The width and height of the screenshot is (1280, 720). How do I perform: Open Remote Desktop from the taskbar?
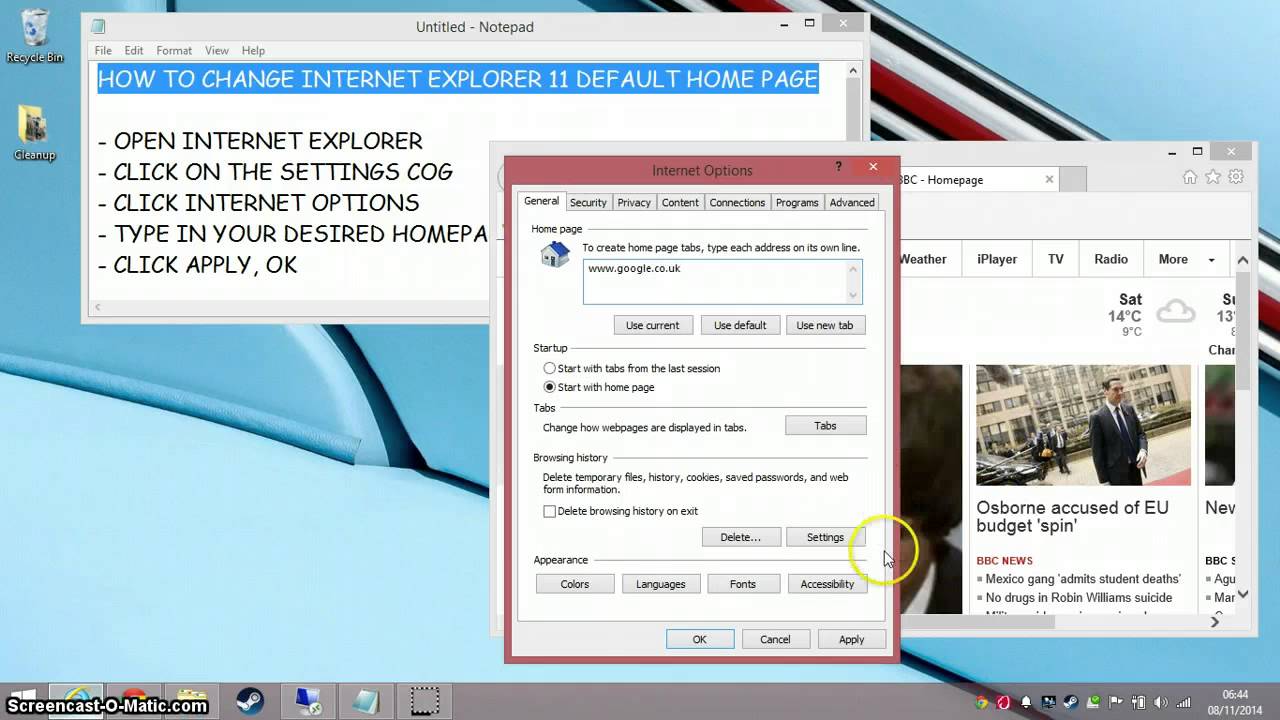point(308,701)
